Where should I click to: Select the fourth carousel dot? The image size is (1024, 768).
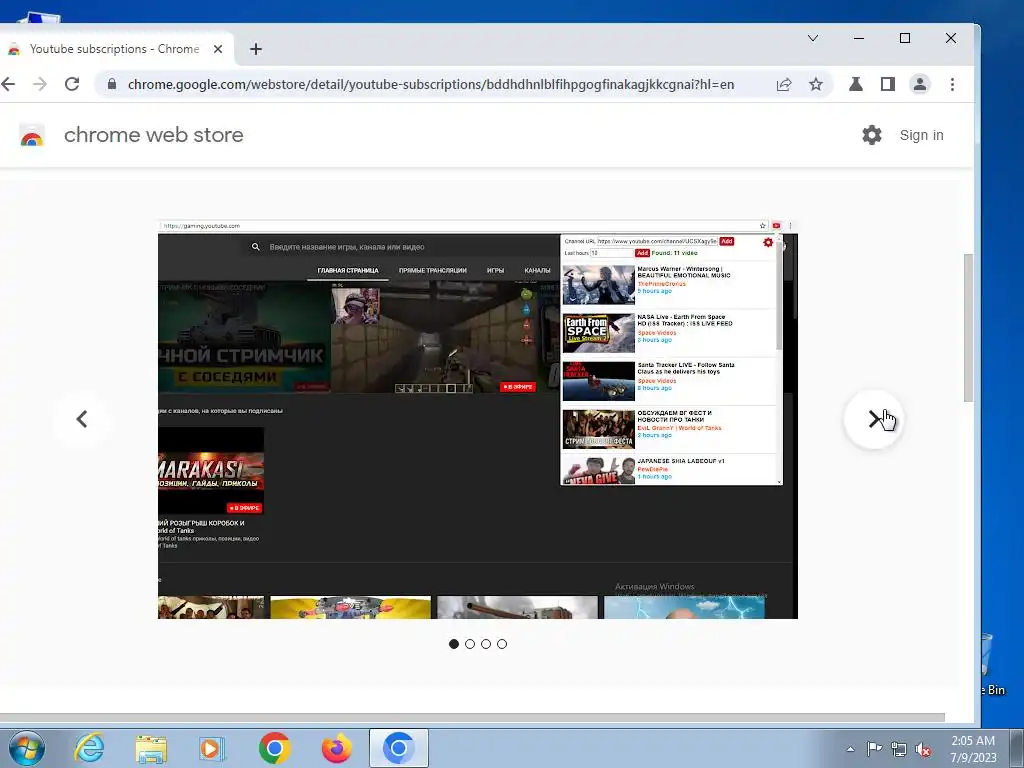[x=502, y=644]
